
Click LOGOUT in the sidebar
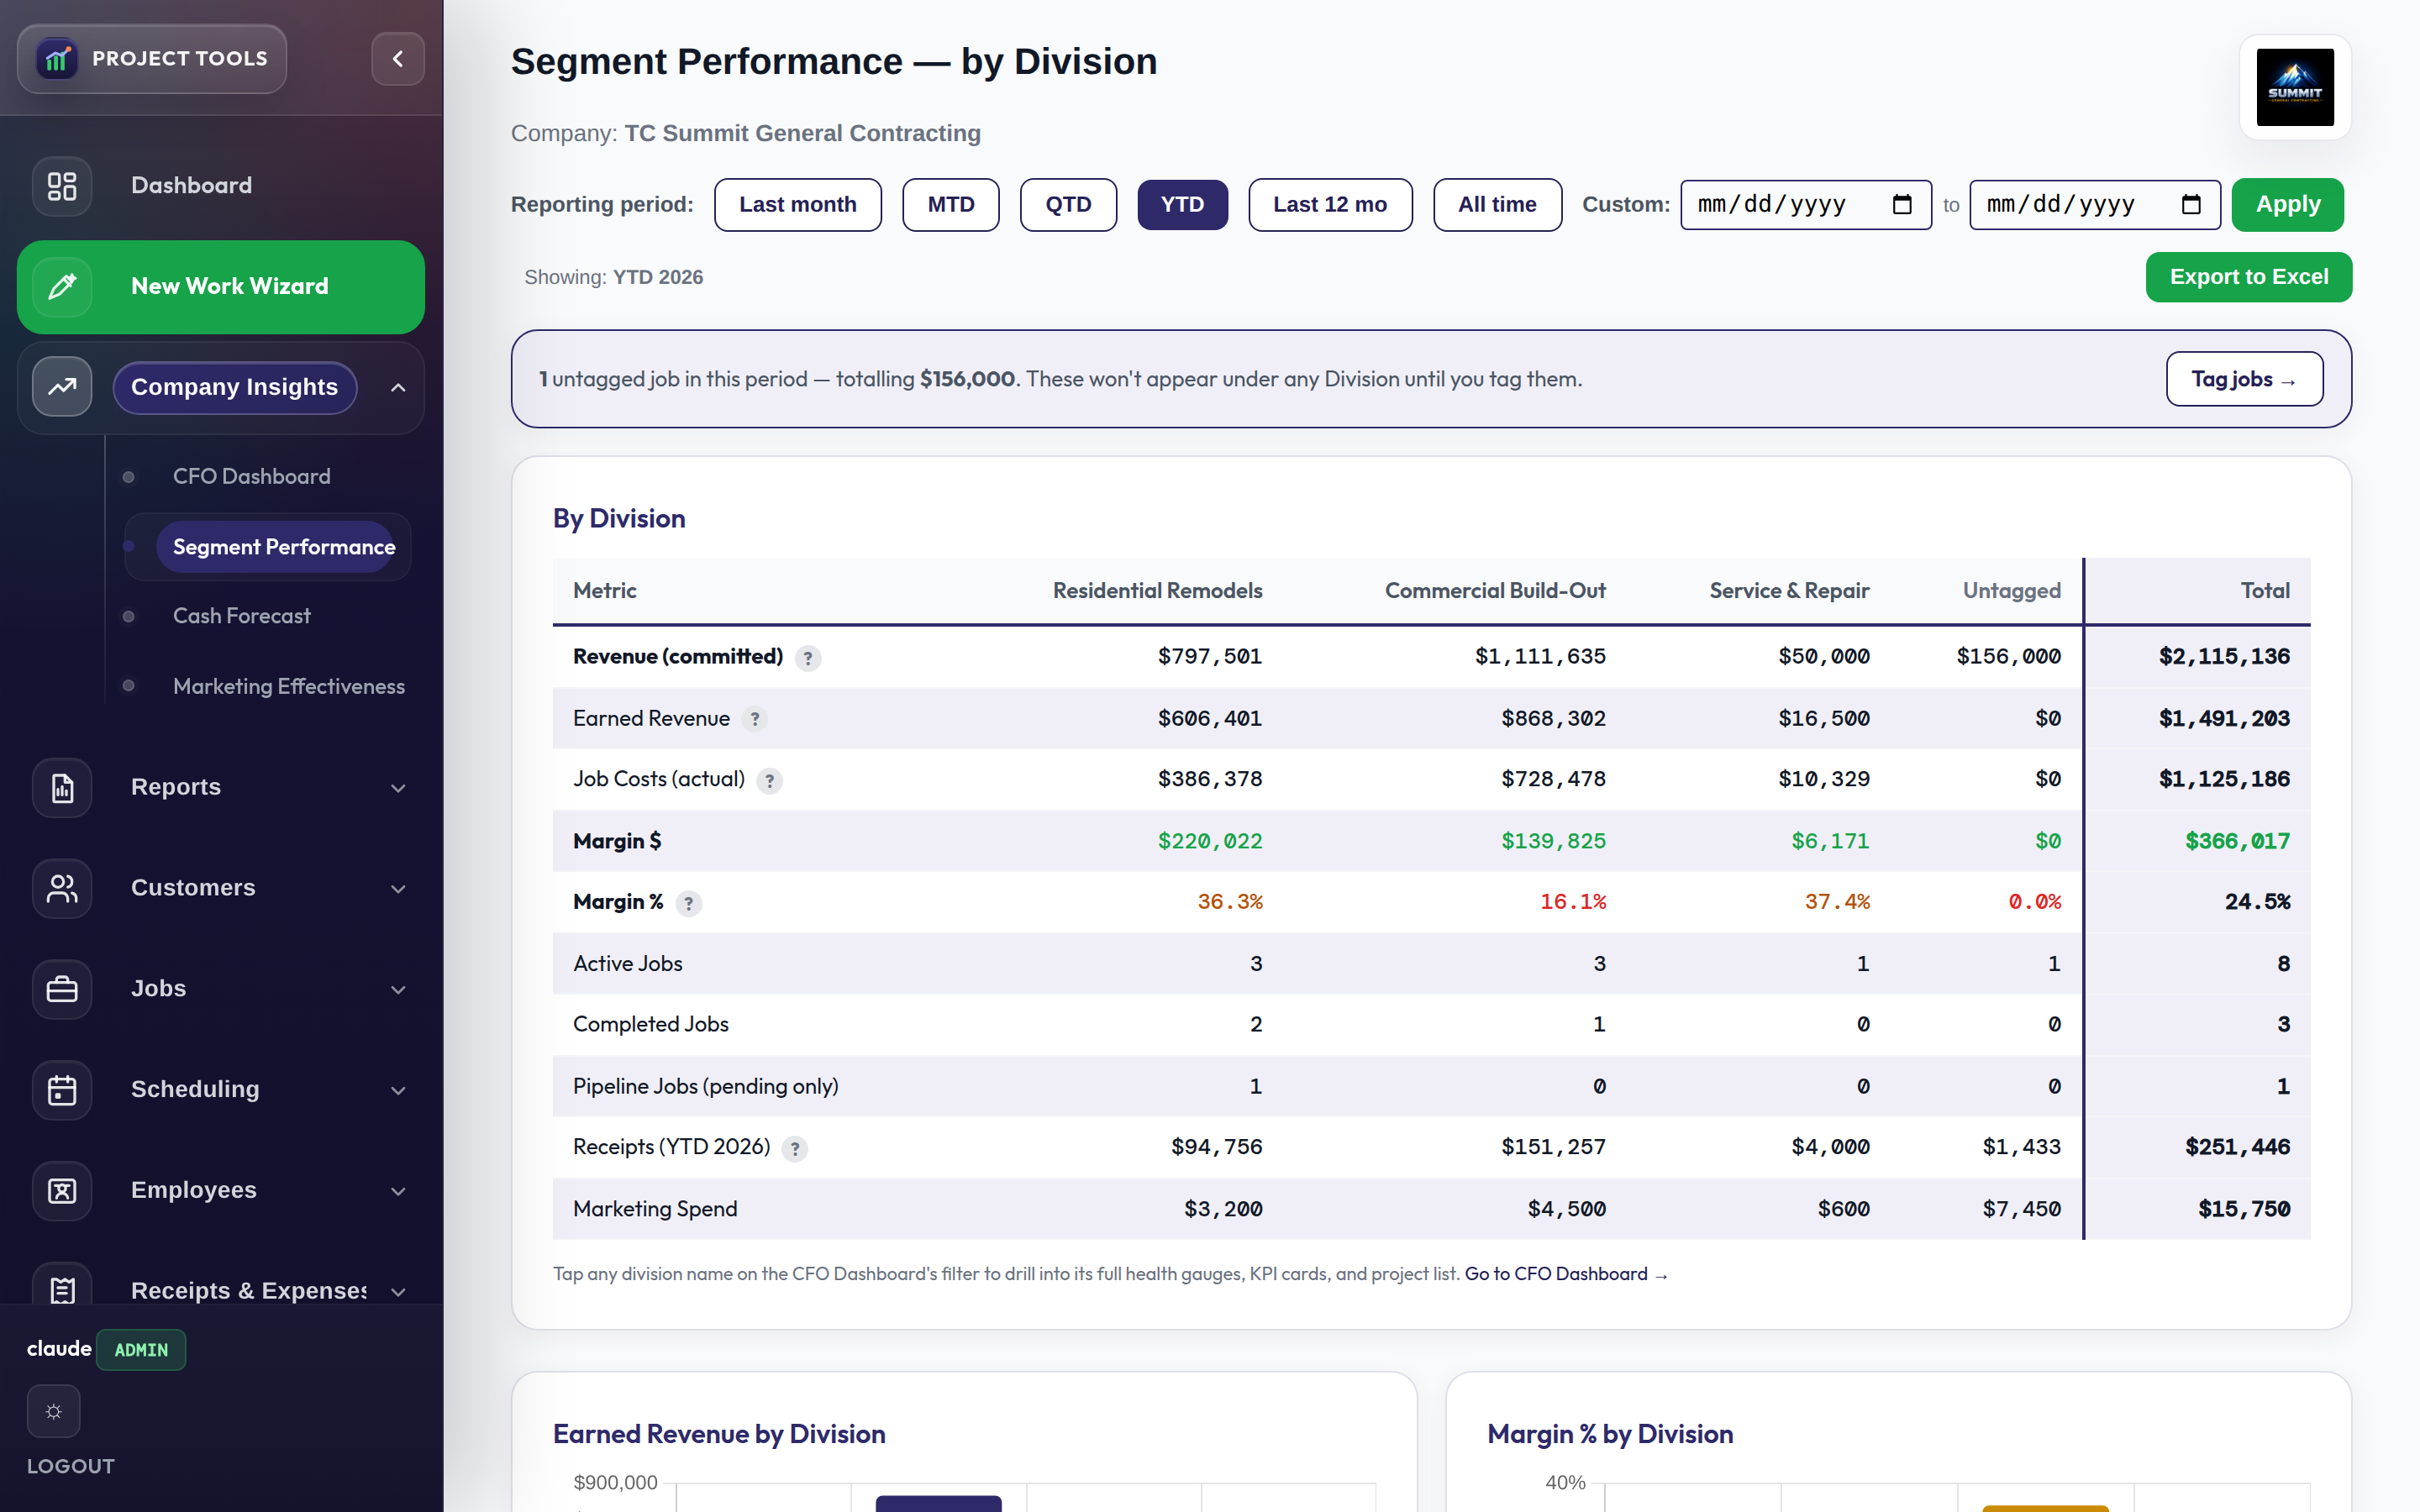pos(70,1466)
